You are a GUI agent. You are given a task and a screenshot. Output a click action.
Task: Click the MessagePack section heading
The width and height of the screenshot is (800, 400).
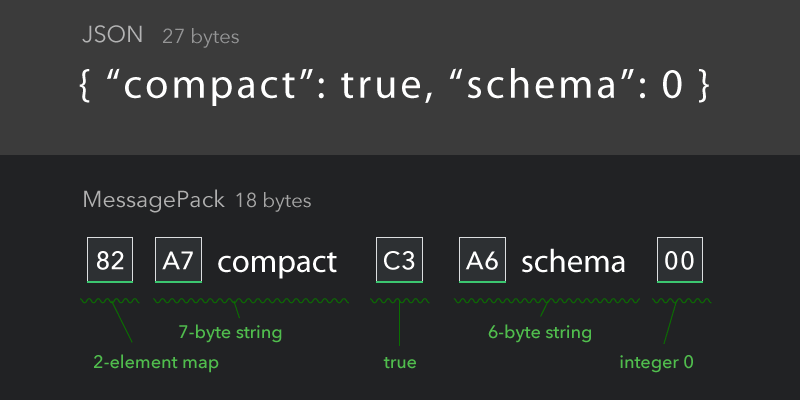pos(154,200)
